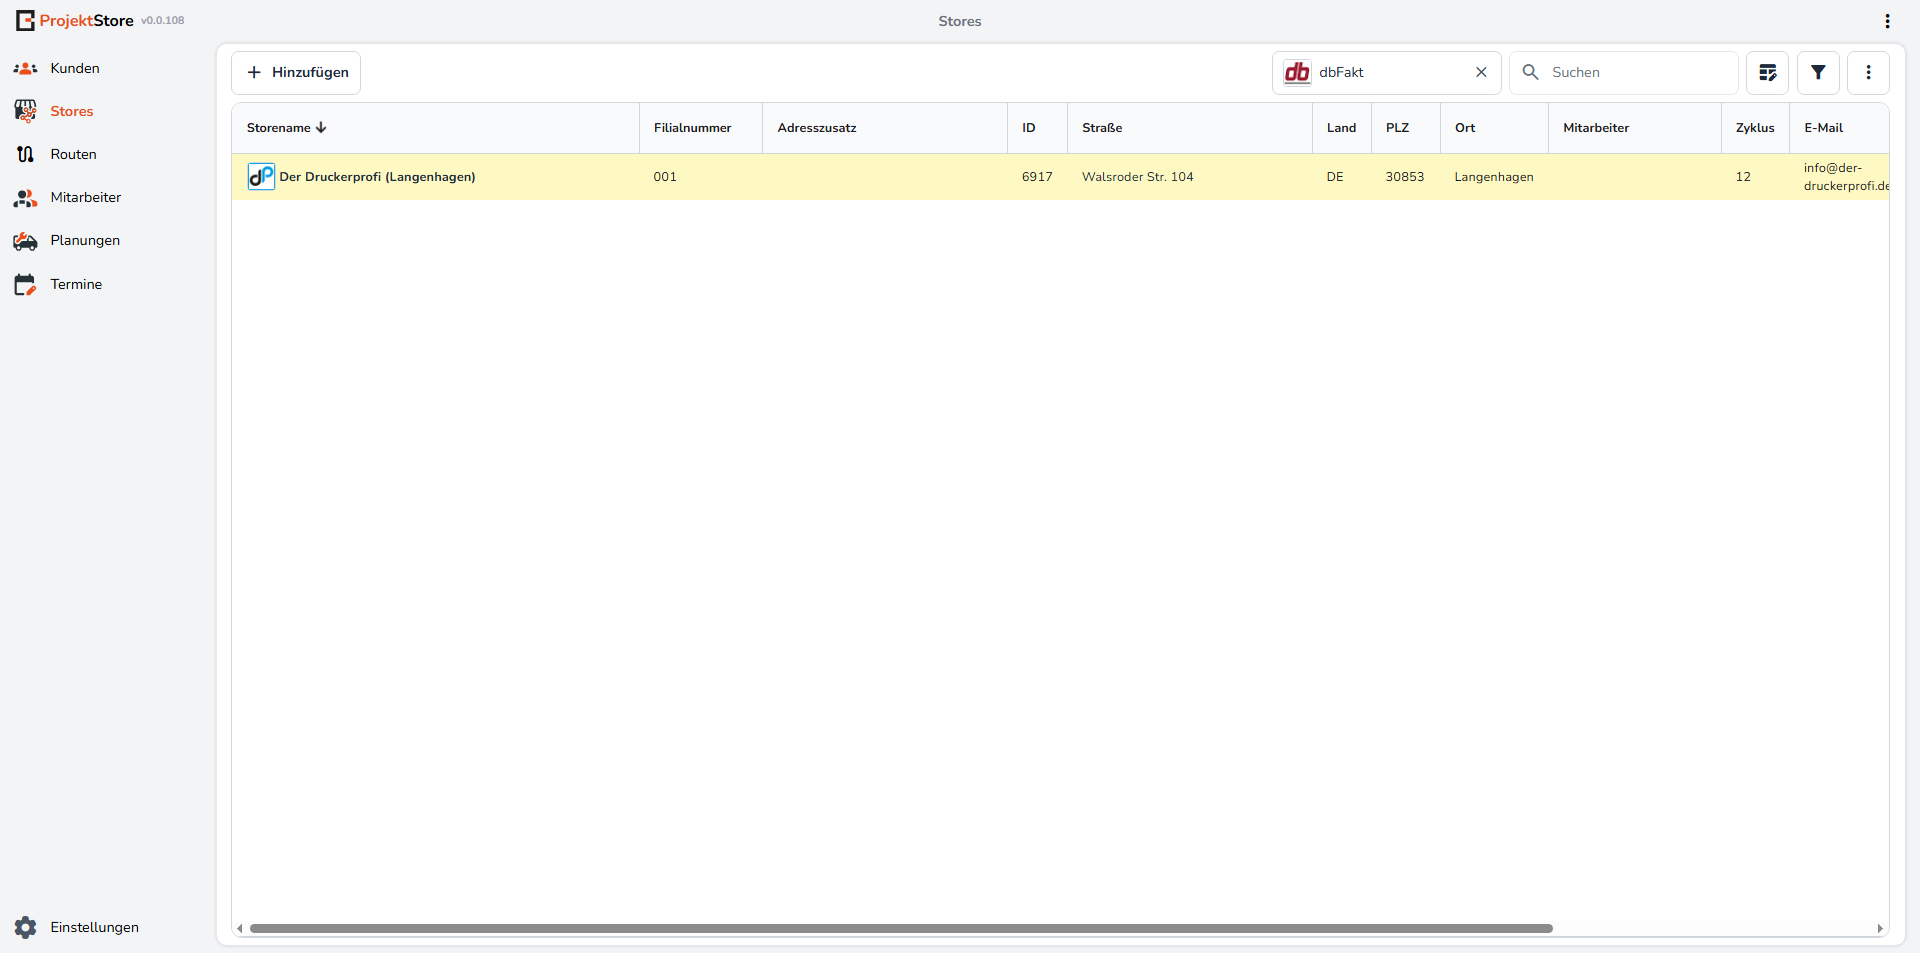Open the Mitarbeiter sidebar icon

(x=25, y=197)
